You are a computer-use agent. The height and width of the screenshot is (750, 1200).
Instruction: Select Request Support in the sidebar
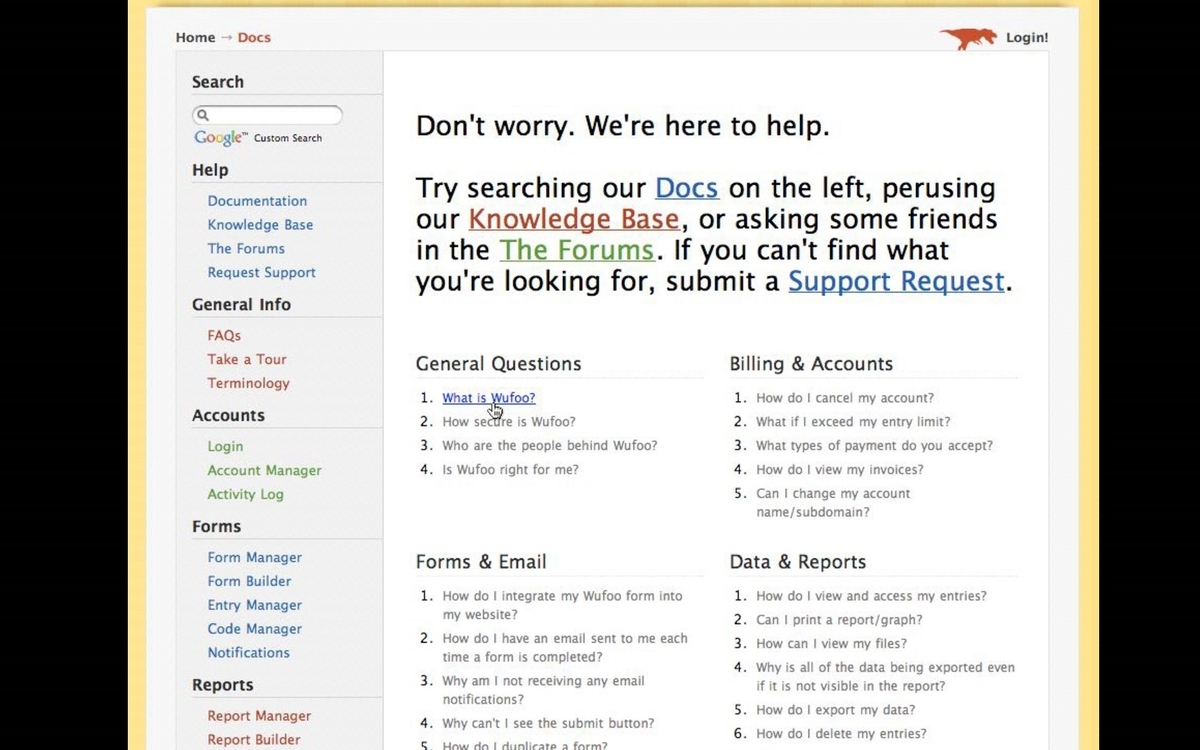click(261, 273)
